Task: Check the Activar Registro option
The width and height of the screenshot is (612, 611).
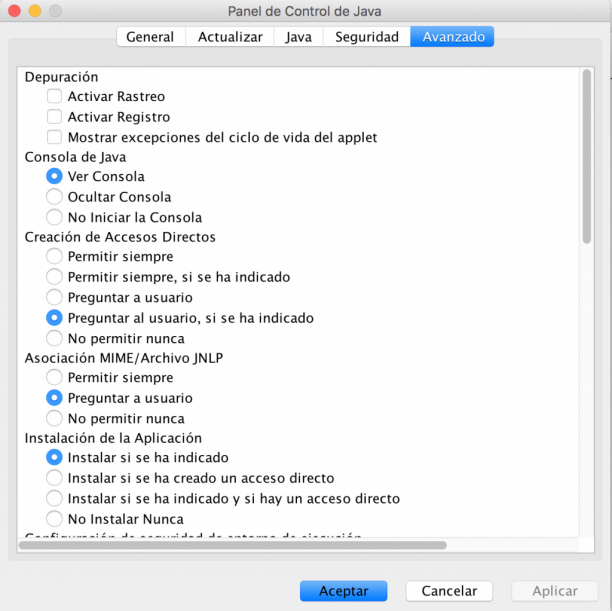Action: tap(54, 117)
